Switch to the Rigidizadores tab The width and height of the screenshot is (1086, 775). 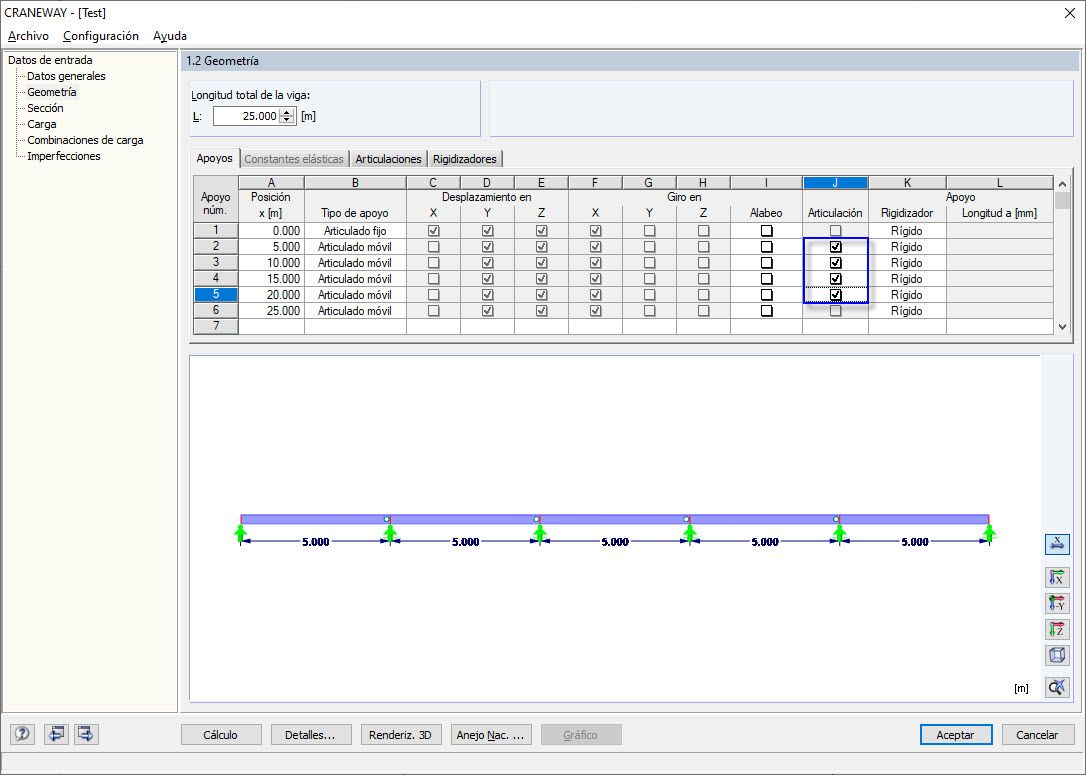[x=465, y=159]
